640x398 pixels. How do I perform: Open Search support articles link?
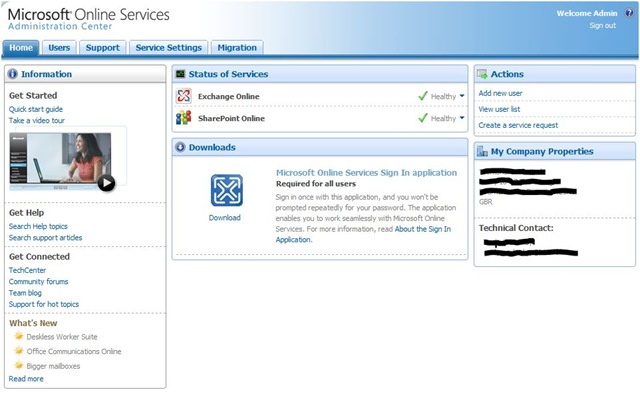coord(45,238)
